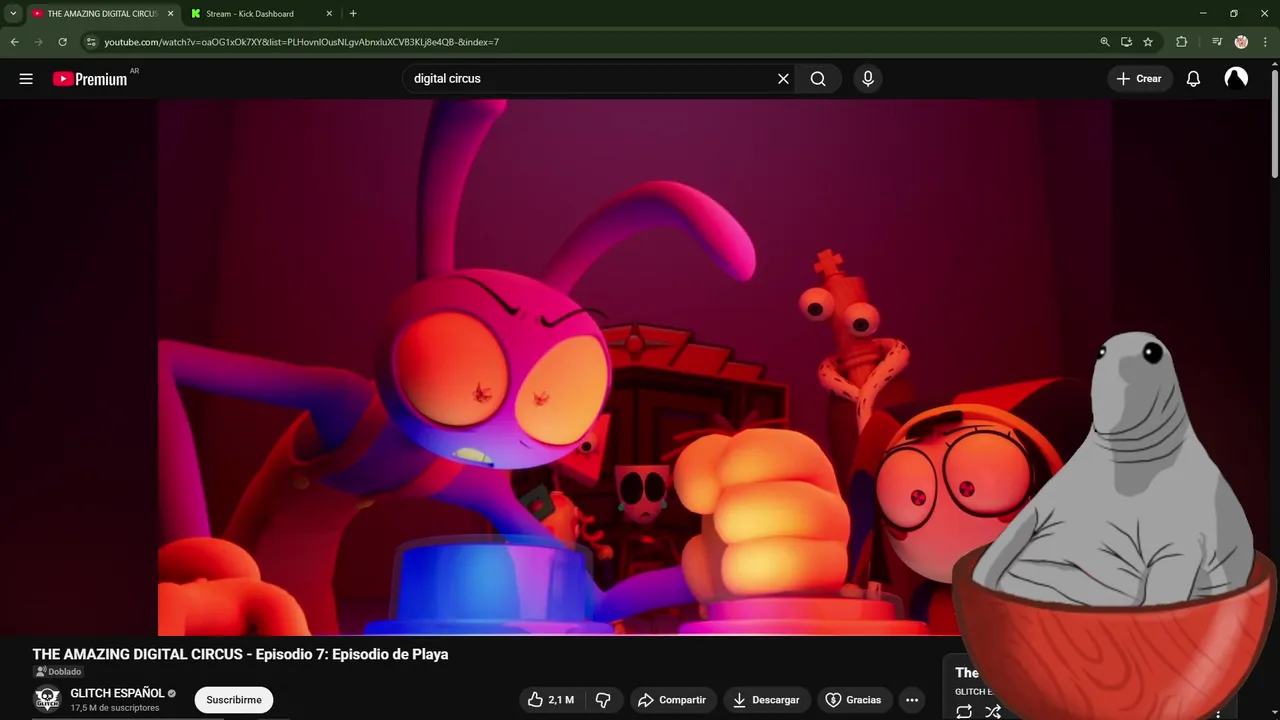Open GLITCH ESPAÑOL channel name link

coord(117,693)
